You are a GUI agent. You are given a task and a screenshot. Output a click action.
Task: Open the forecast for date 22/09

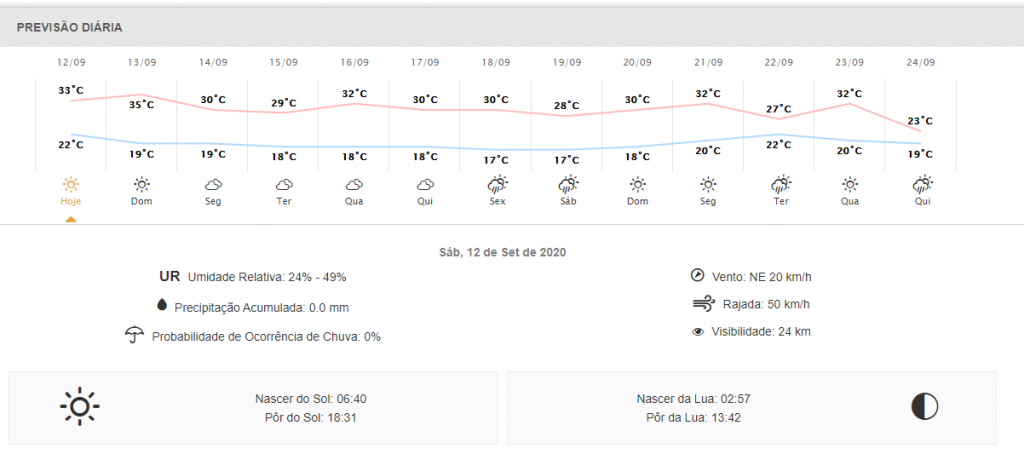(x=779, y=62)
